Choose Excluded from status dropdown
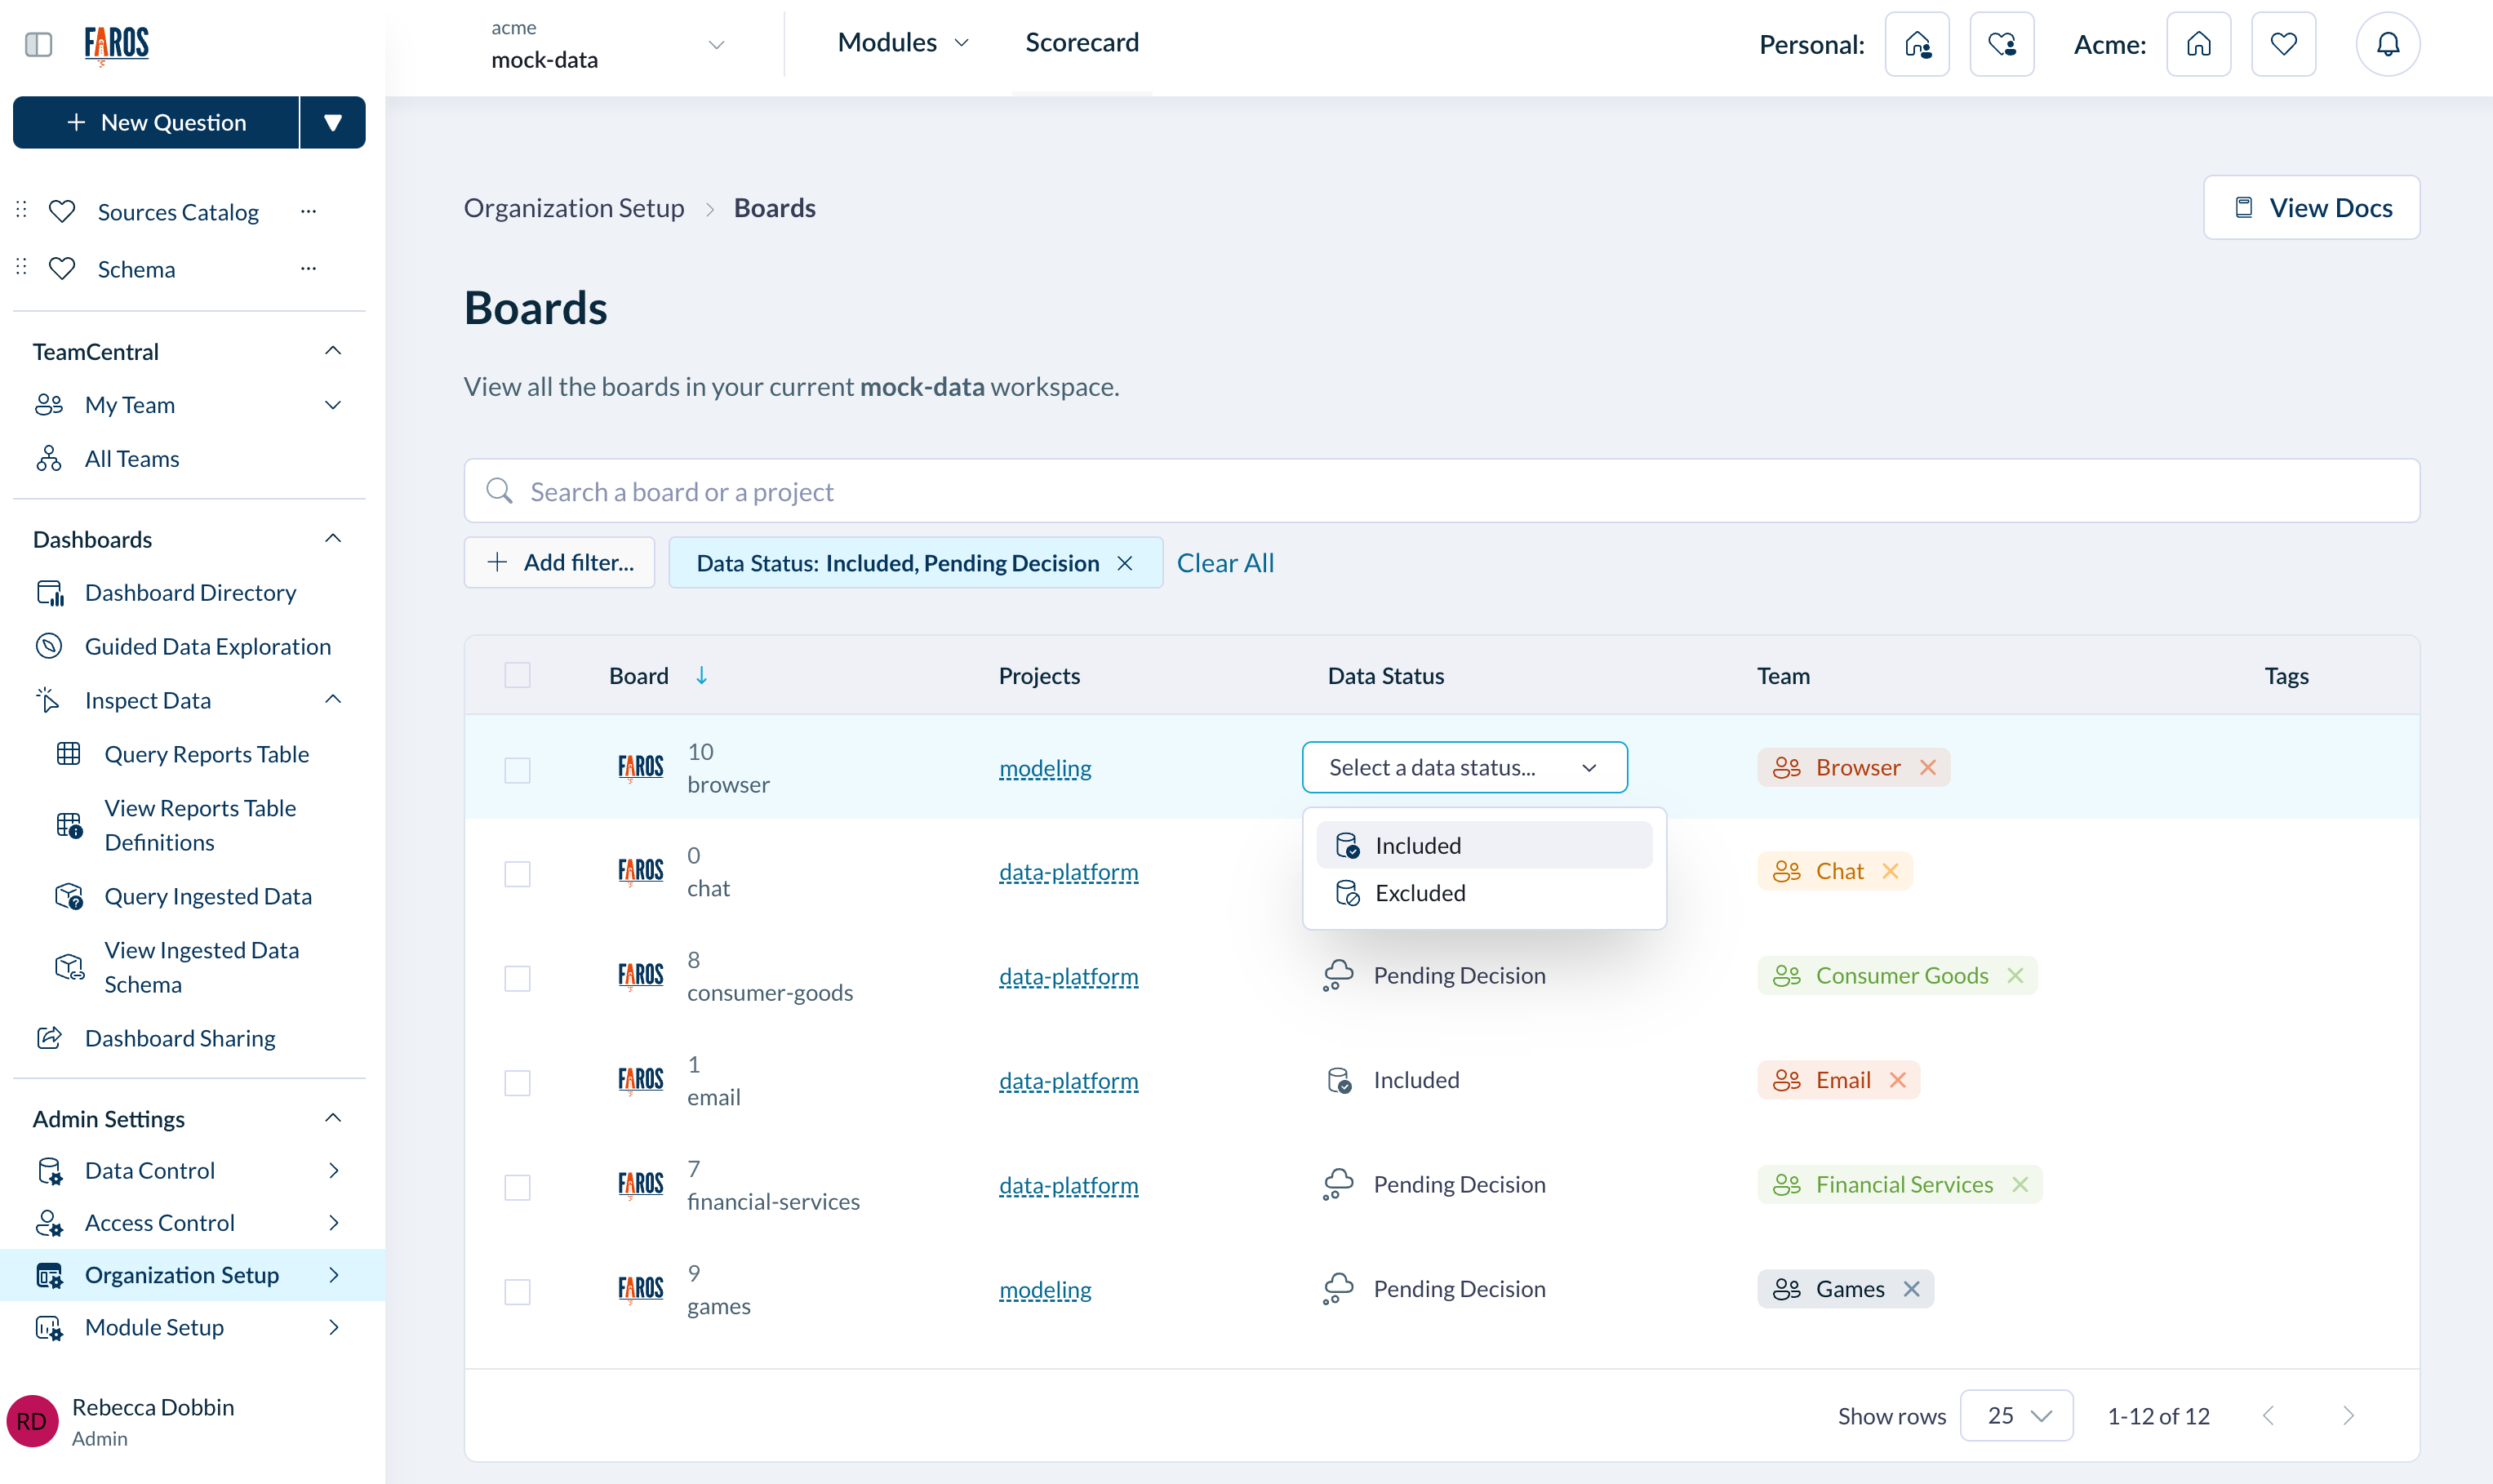 [x=1484, y=893]
